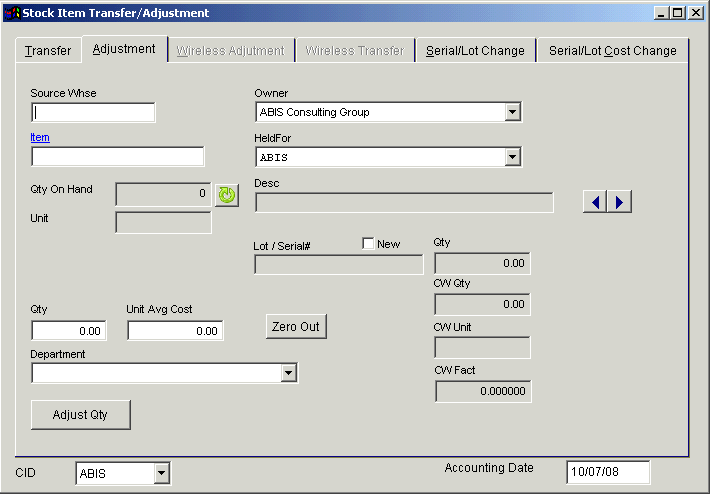Switch to the Transfer tab
Viewport: 710px width, 494px height.
point(48,50)
